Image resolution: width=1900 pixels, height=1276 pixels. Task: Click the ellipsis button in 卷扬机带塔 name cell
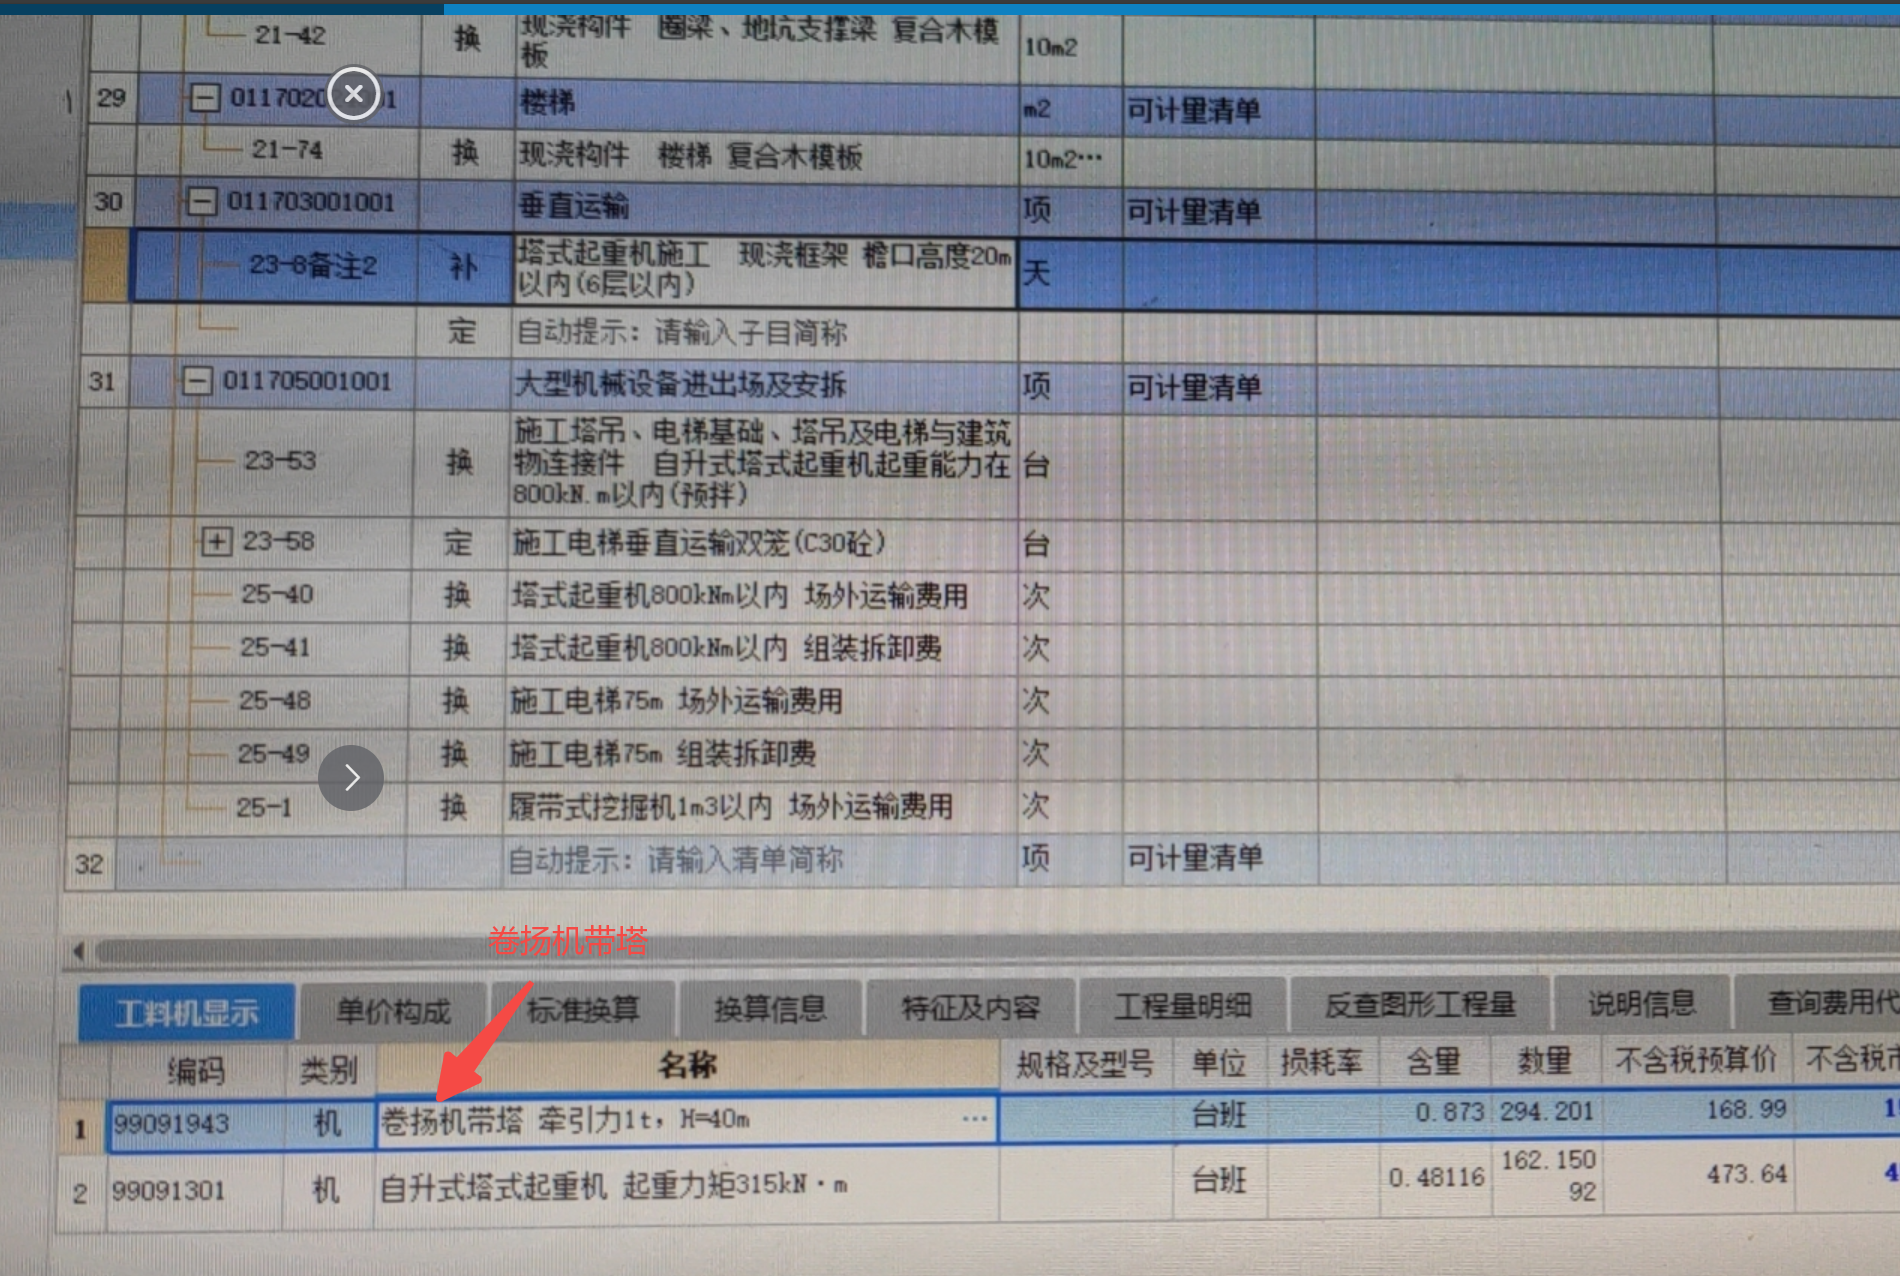point(974,1119)
